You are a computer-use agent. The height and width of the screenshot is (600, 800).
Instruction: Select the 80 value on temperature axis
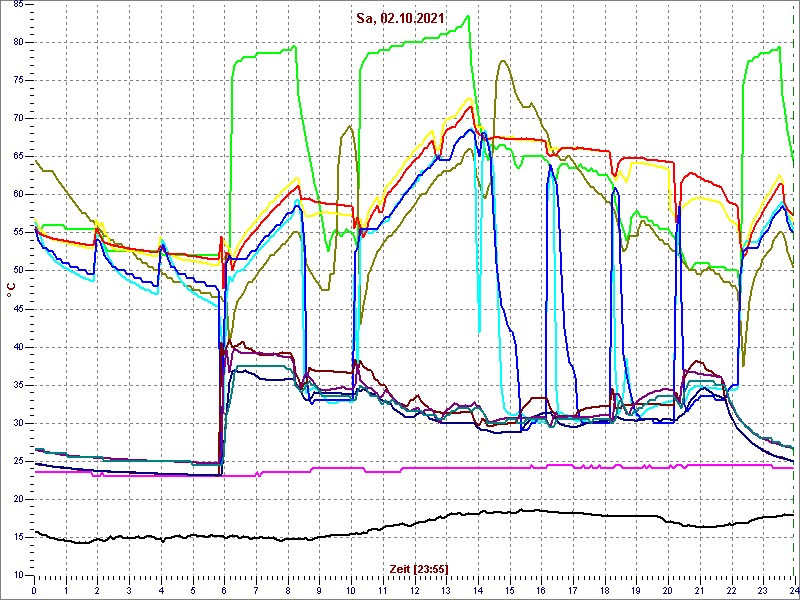coord(17,42)
